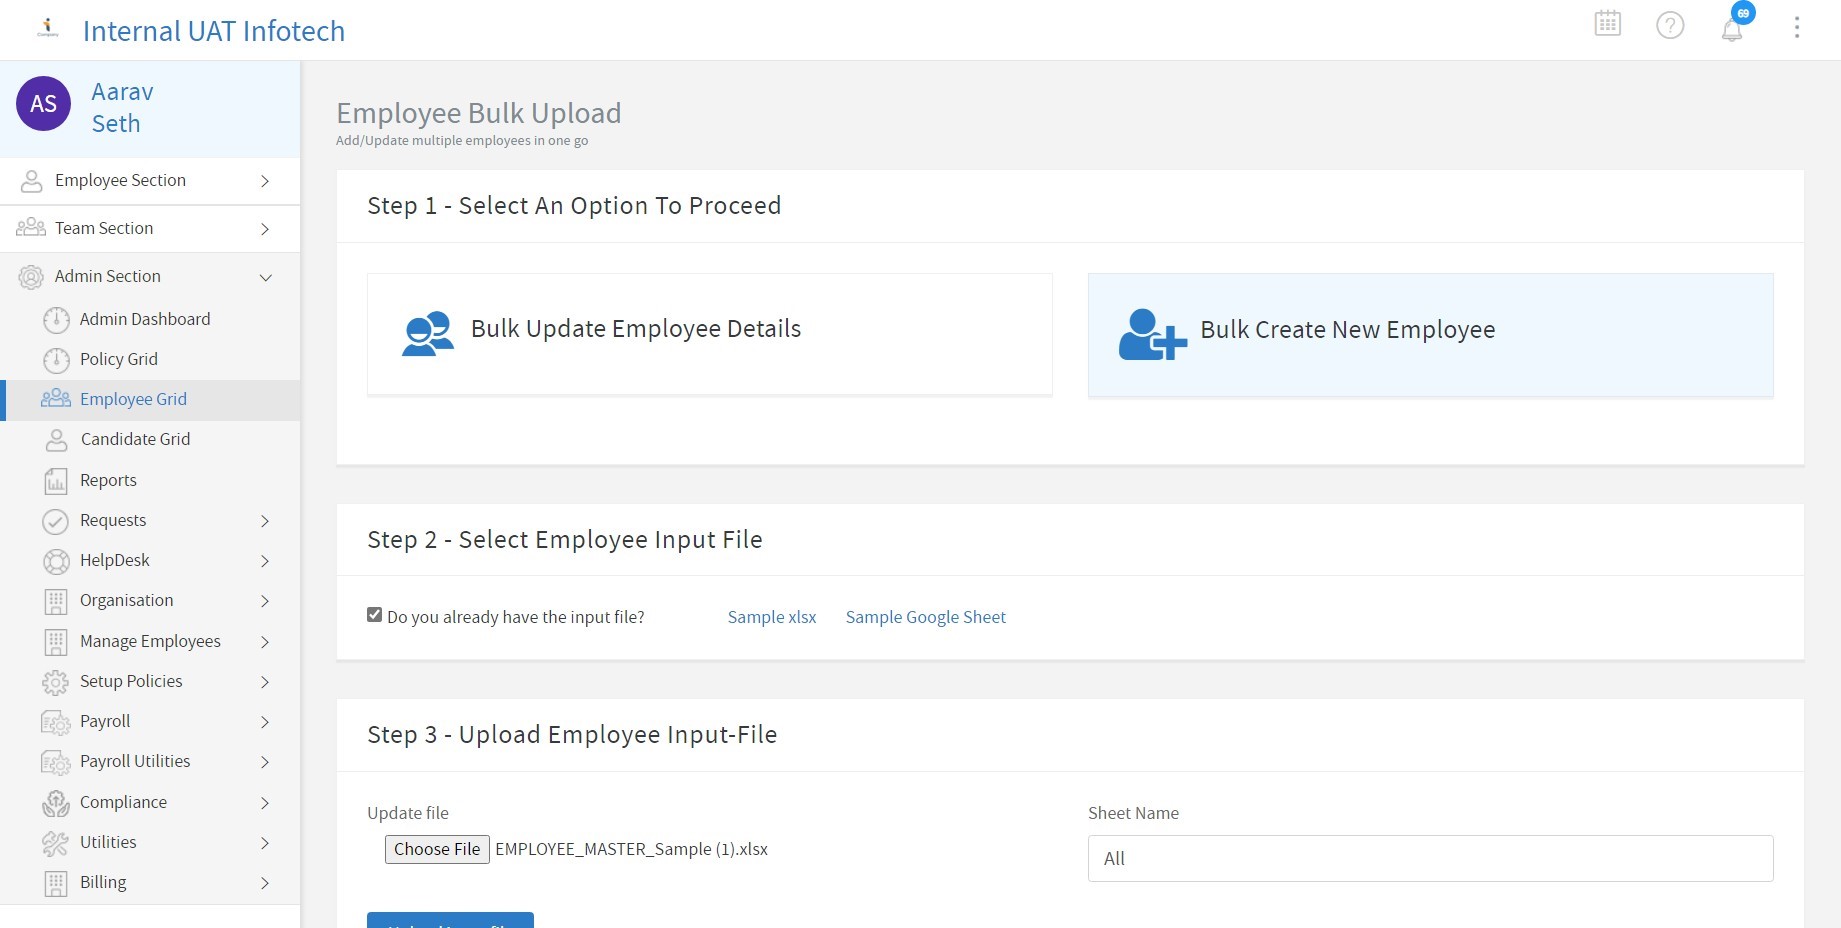Click the Choose File button
The width and height of the screenshot is (1841, 928).
tap(436, 849)
